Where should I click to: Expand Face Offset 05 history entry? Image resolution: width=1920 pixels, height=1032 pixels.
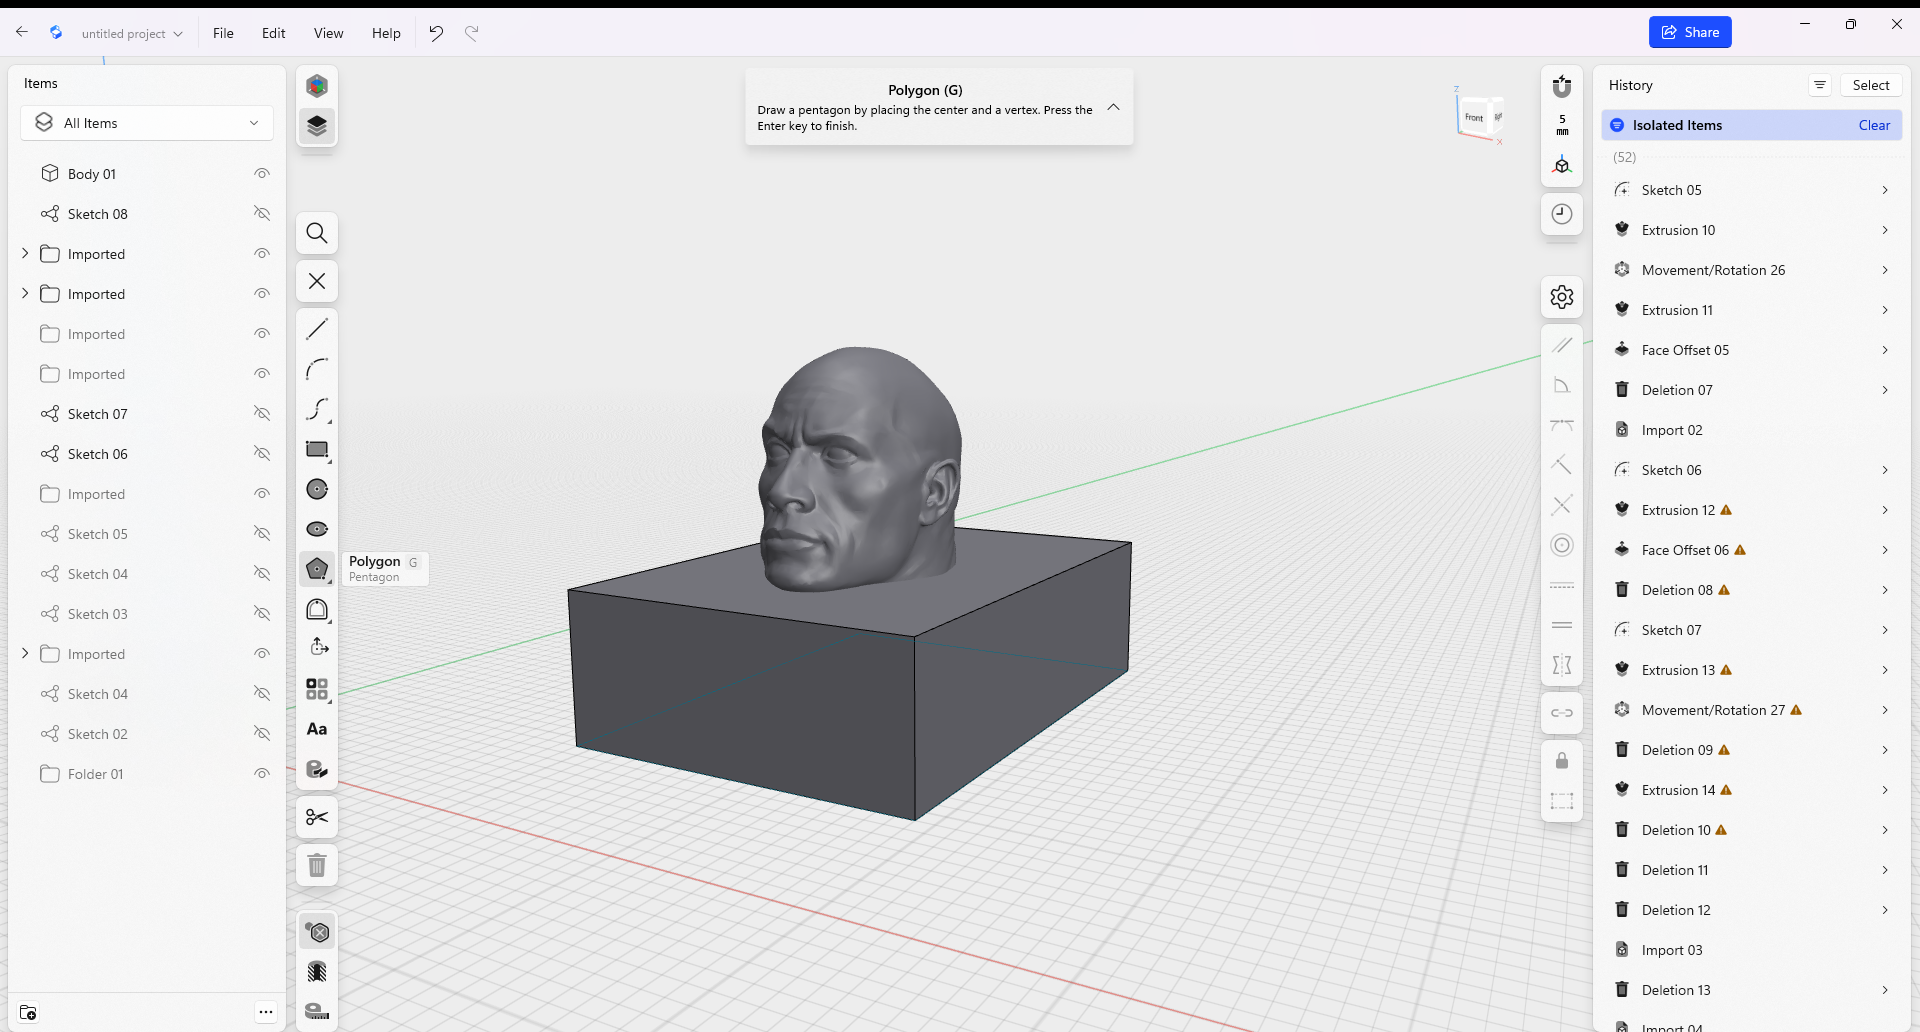coord(1885,350)
